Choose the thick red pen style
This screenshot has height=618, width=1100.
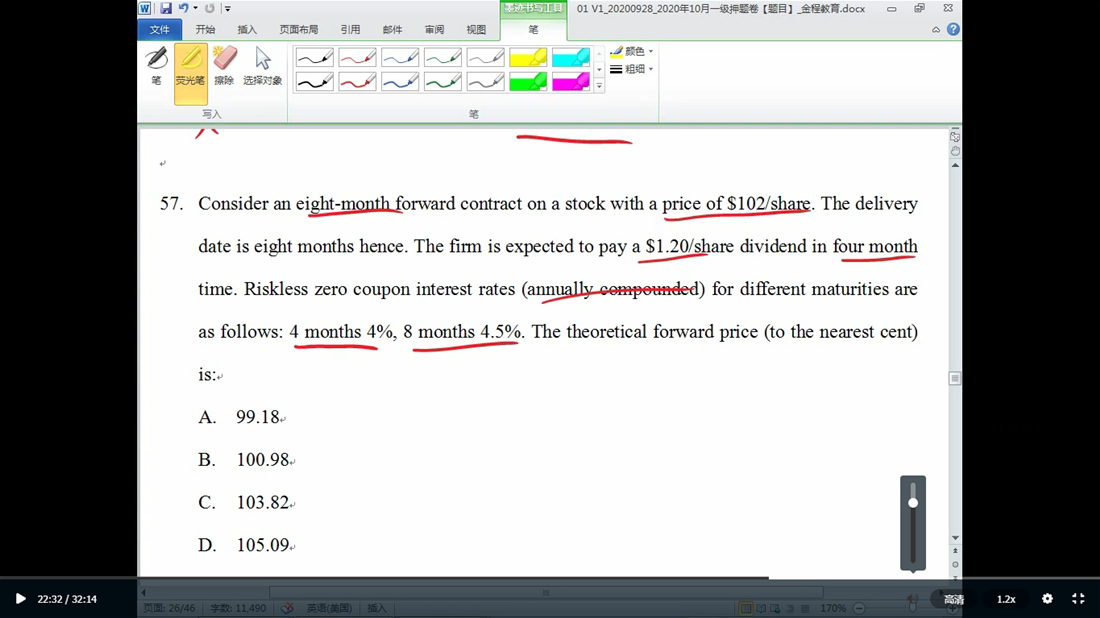(357, 82)
